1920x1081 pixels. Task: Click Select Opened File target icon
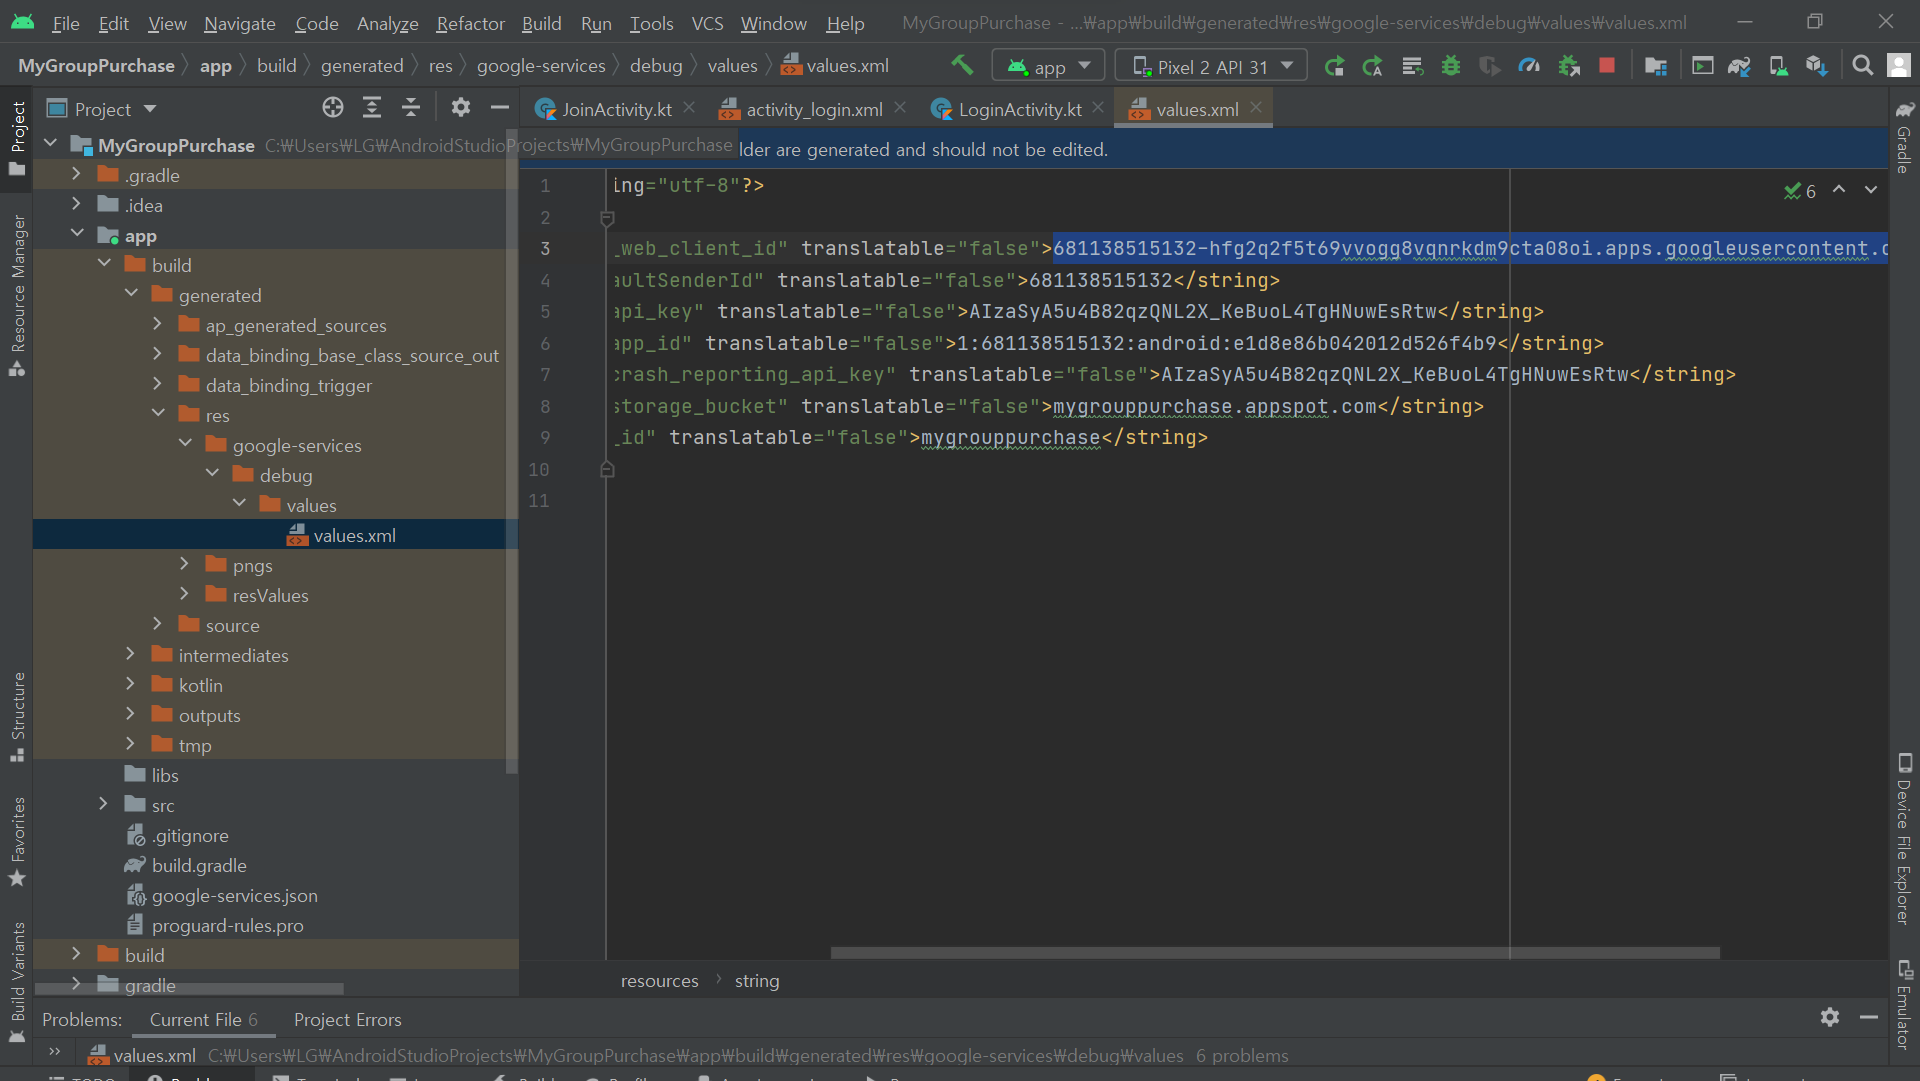(x=333, y=108)
